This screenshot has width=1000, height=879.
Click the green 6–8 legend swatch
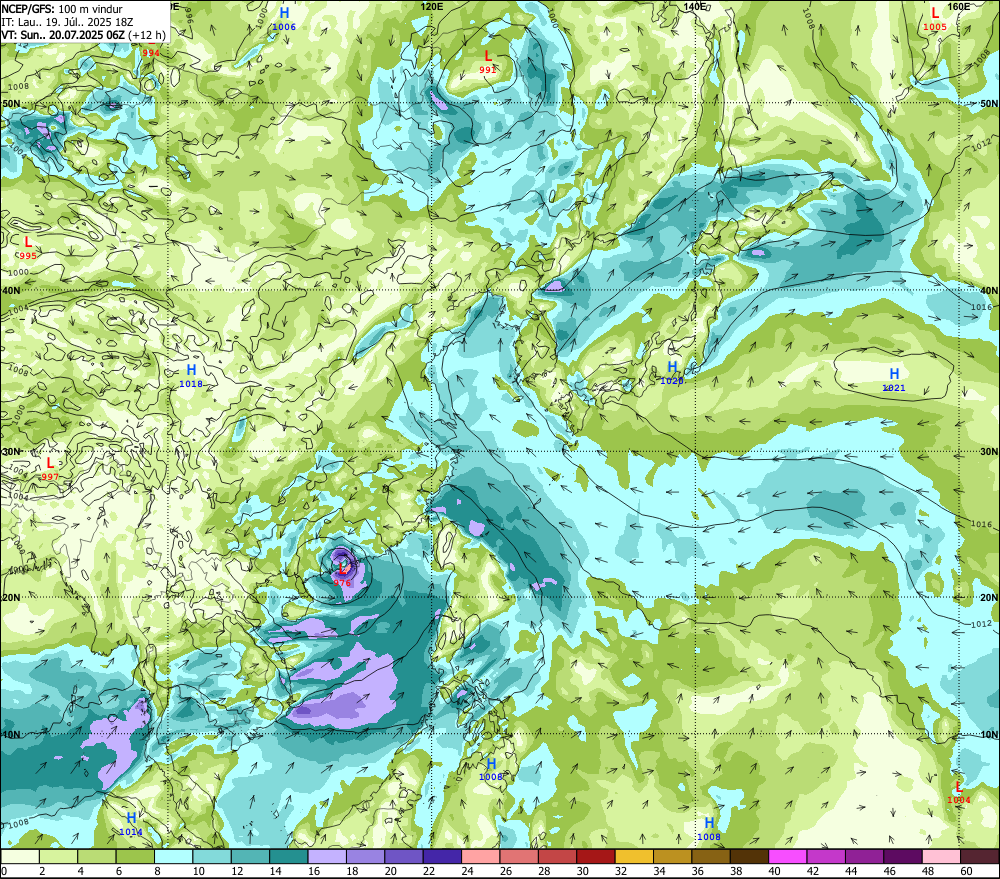click(x=135, y=856)
